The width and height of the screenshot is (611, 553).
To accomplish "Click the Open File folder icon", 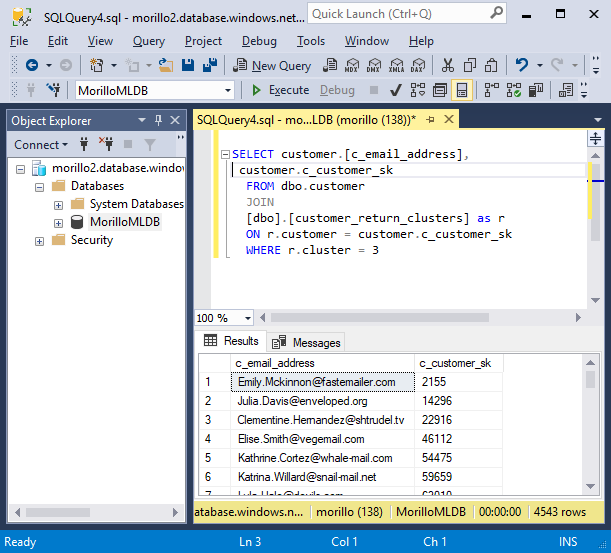I will click(164, 65).
